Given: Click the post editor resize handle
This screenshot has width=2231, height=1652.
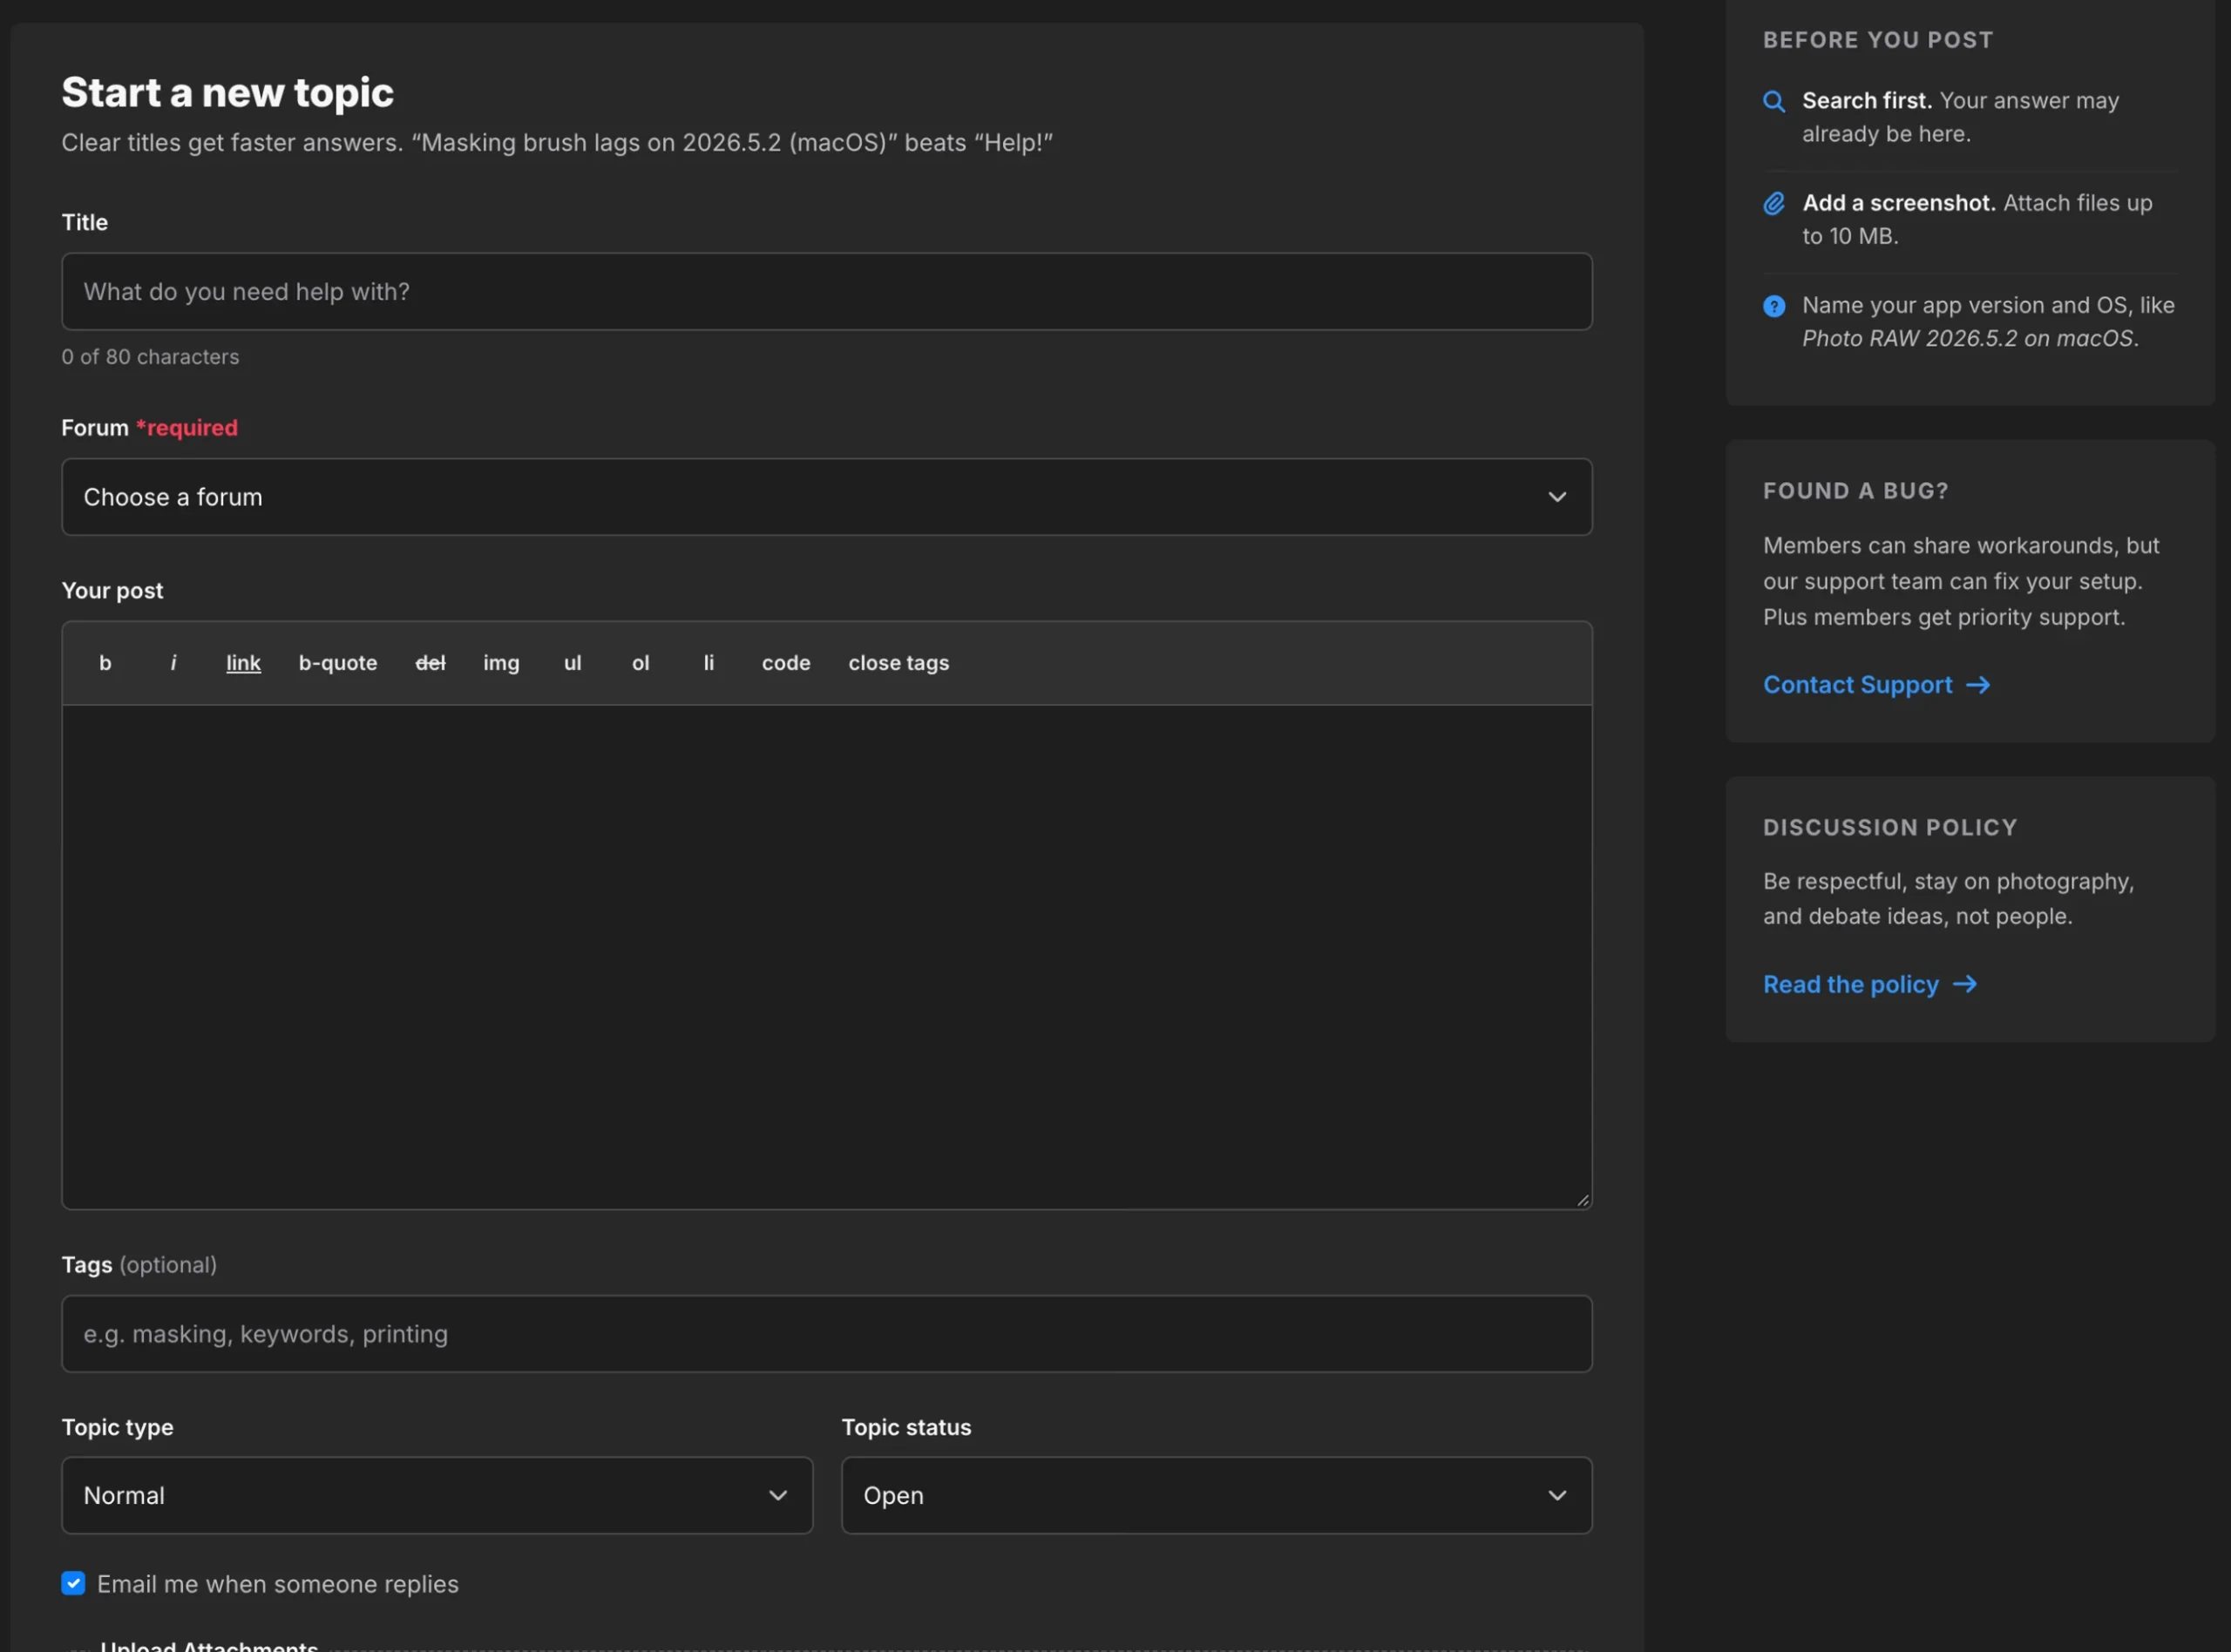Looking at the screenshot, I should [1582, 1200].
